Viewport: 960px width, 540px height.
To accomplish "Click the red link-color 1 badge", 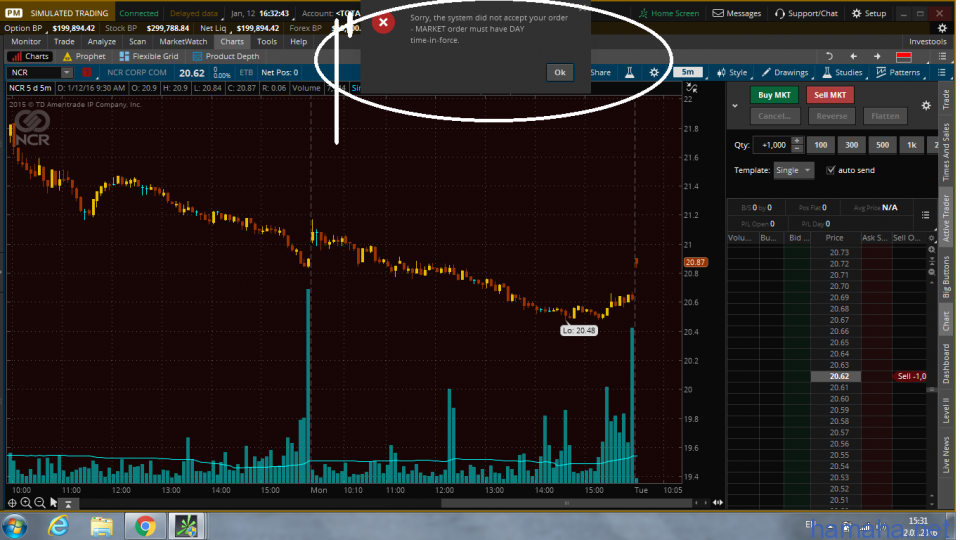I will pos(87,72).
